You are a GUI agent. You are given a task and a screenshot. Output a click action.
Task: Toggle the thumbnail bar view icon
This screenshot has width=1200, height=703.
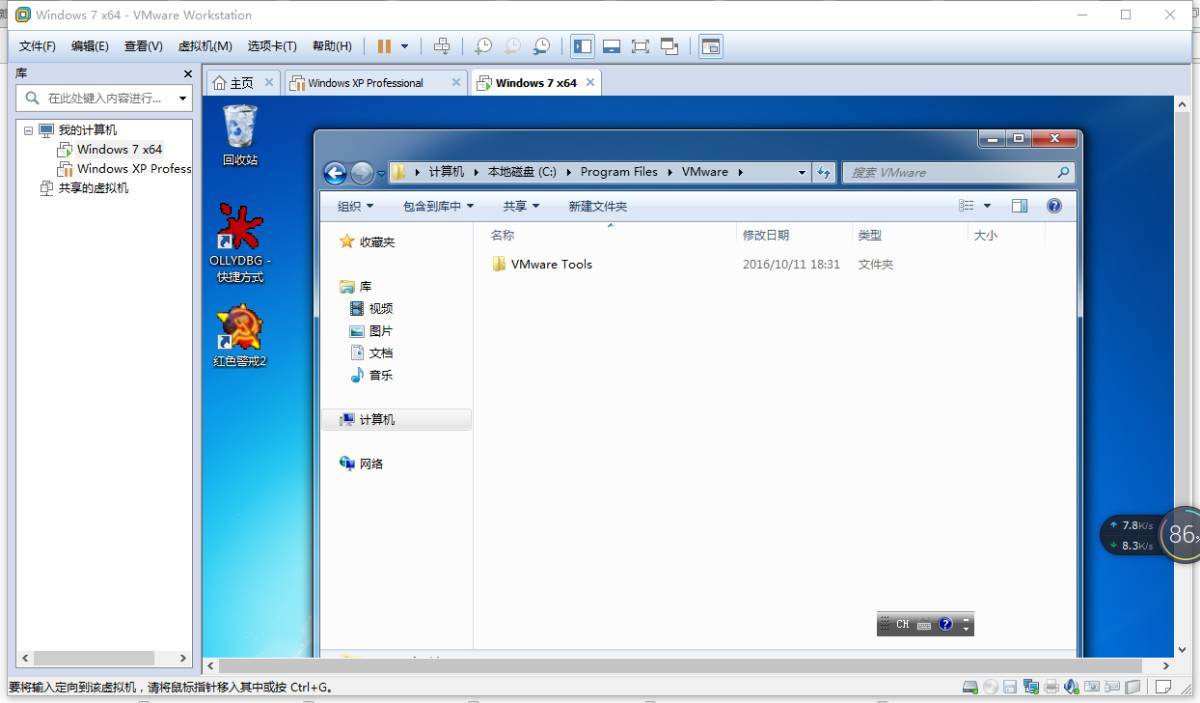[611, 46]
